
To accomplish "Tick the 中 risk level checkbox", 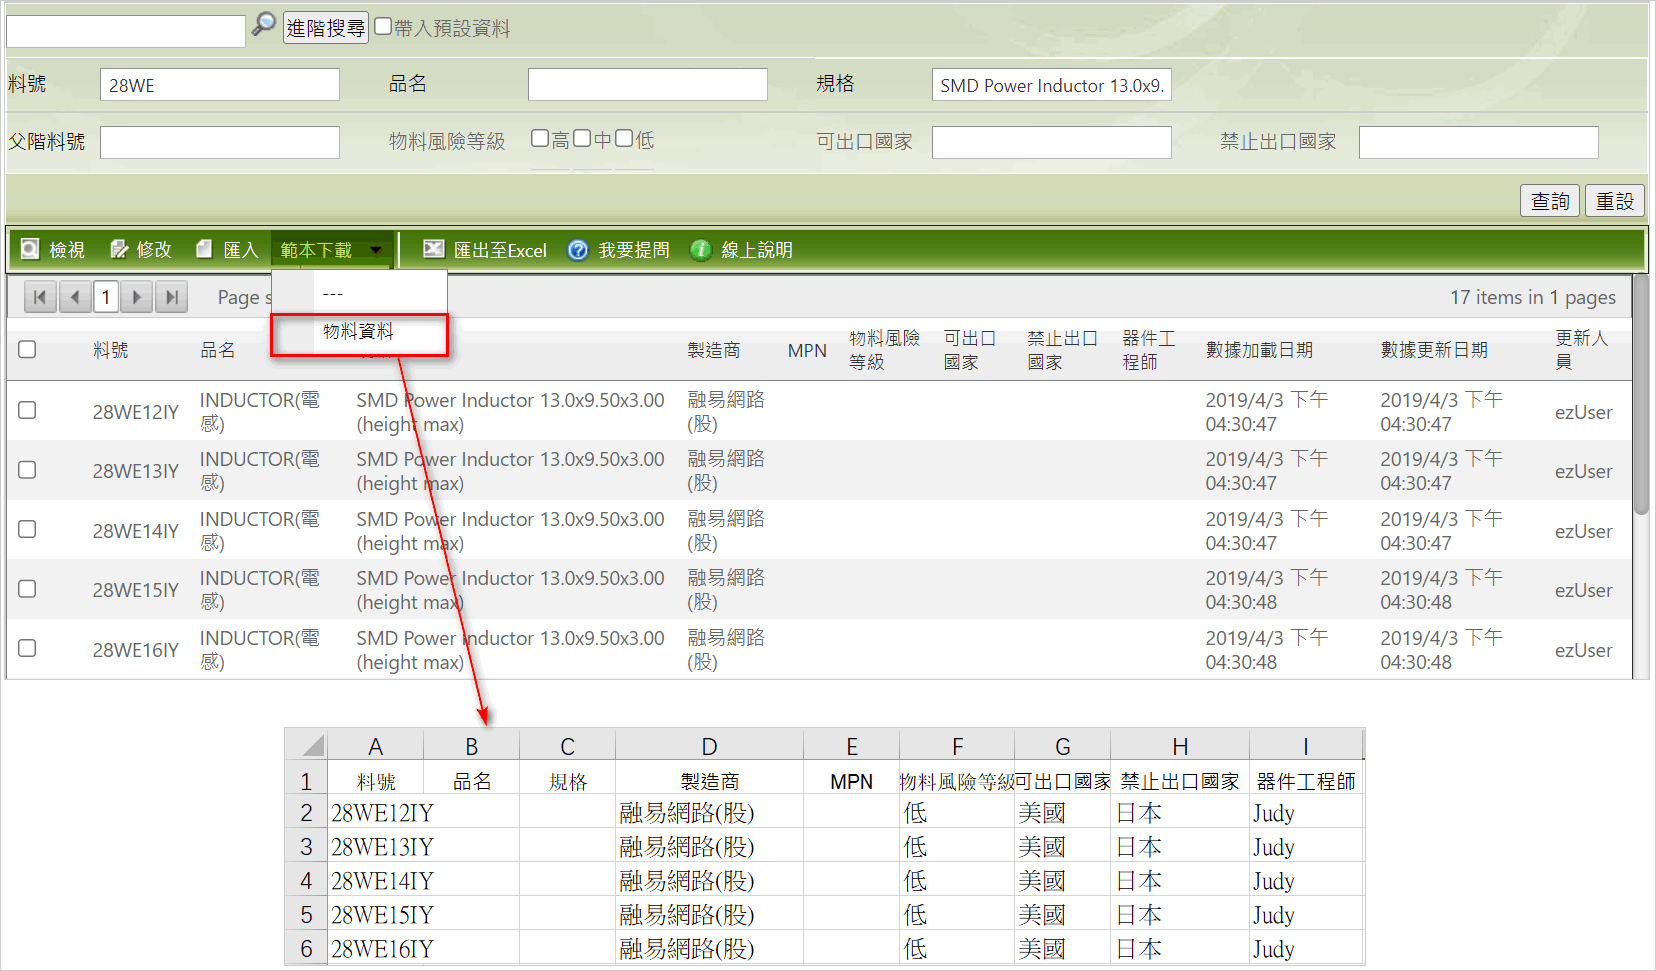I will pos(582,139).
